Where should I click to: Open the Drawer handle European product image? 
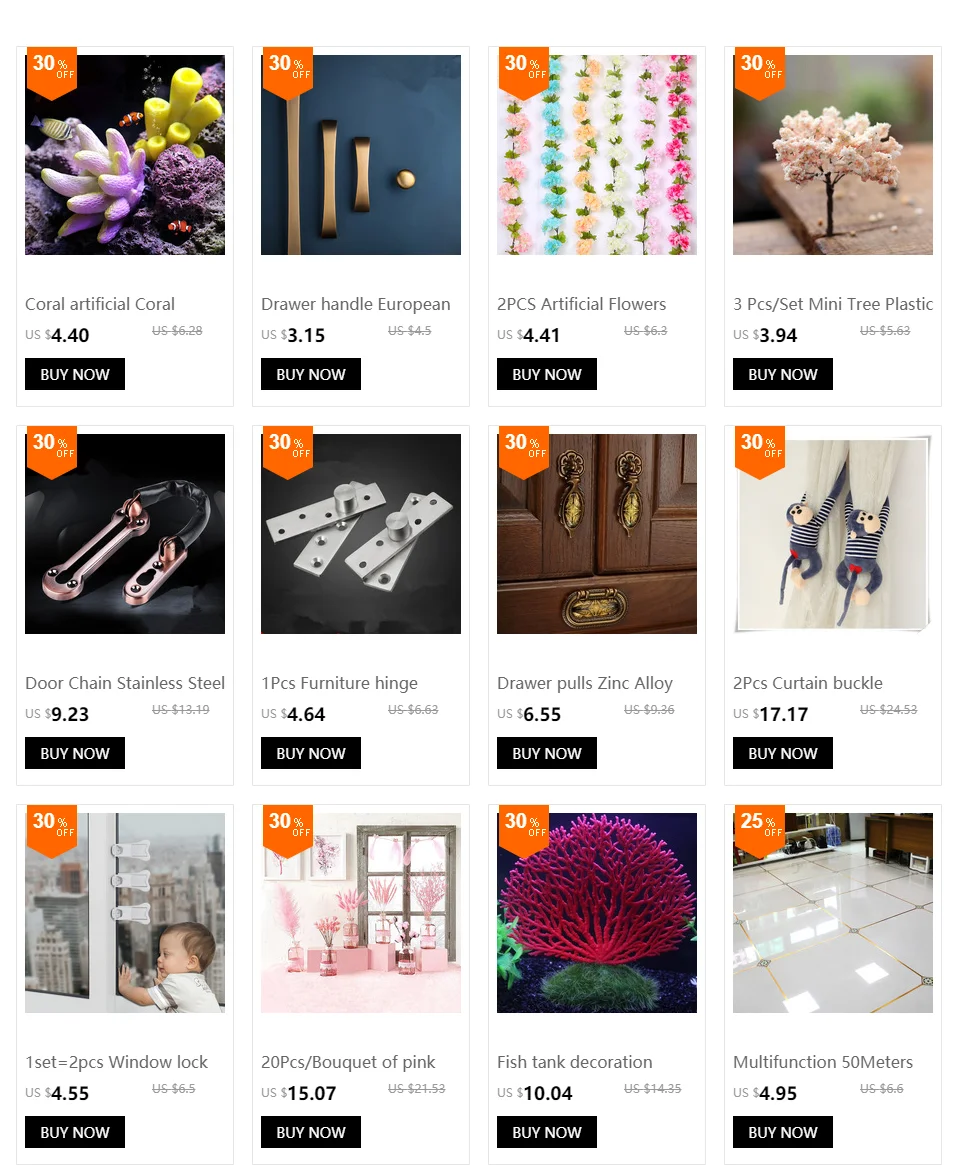click(360, 155)
